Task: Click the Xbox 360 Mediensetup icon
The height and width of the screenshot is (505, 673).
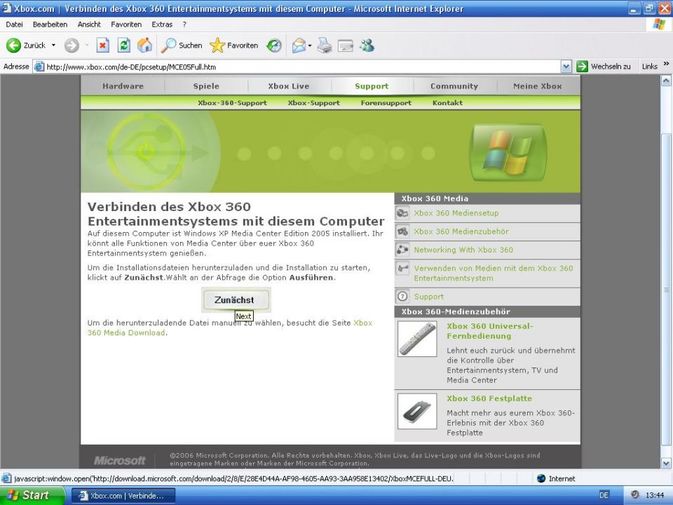Action: click(x=403, y=213)
